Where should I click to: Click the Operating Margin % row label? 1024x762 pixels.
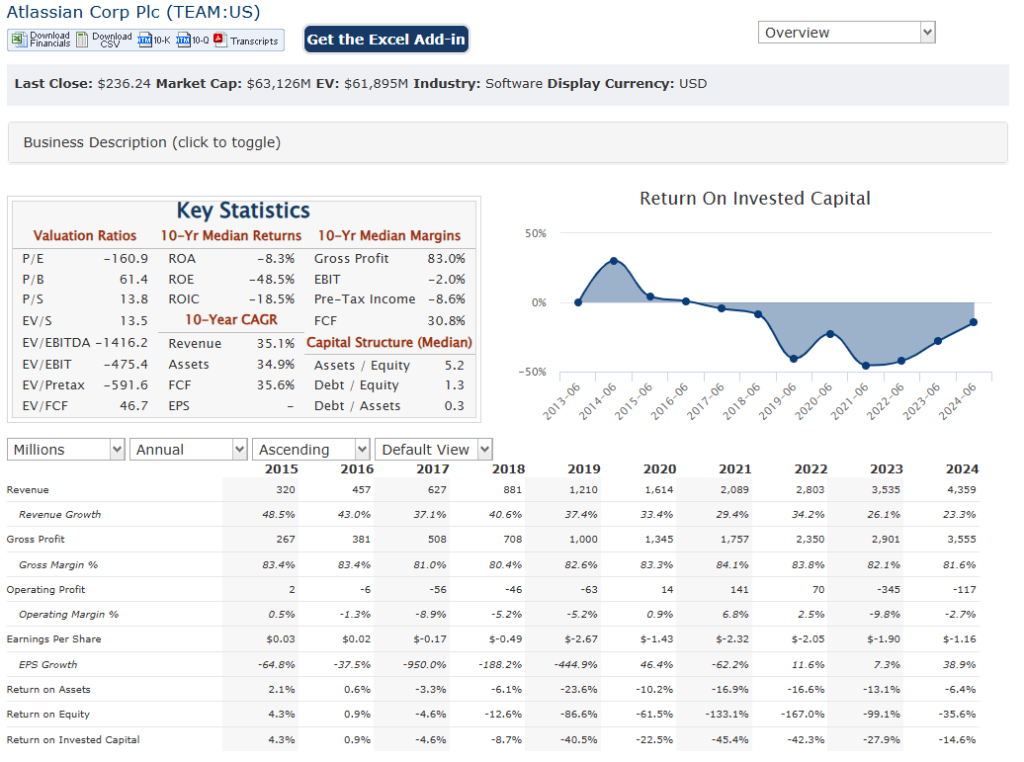pos(69,614)
